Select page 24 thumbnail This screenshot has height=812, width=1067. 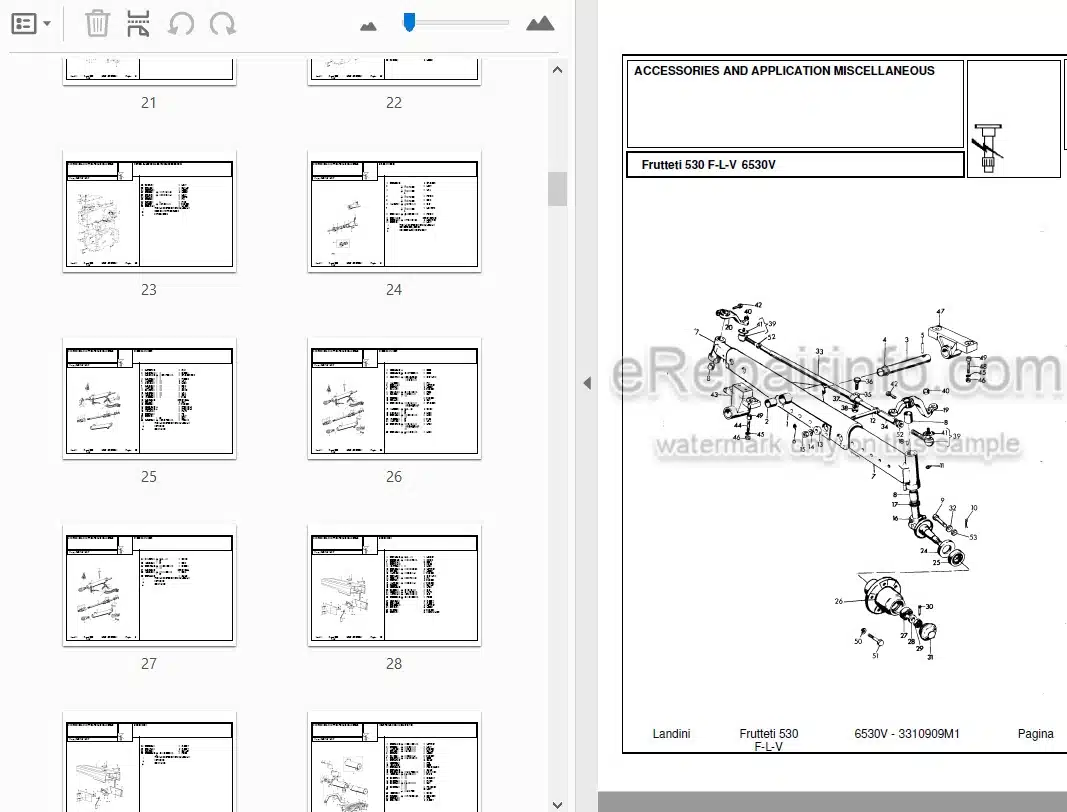(394, 212)
